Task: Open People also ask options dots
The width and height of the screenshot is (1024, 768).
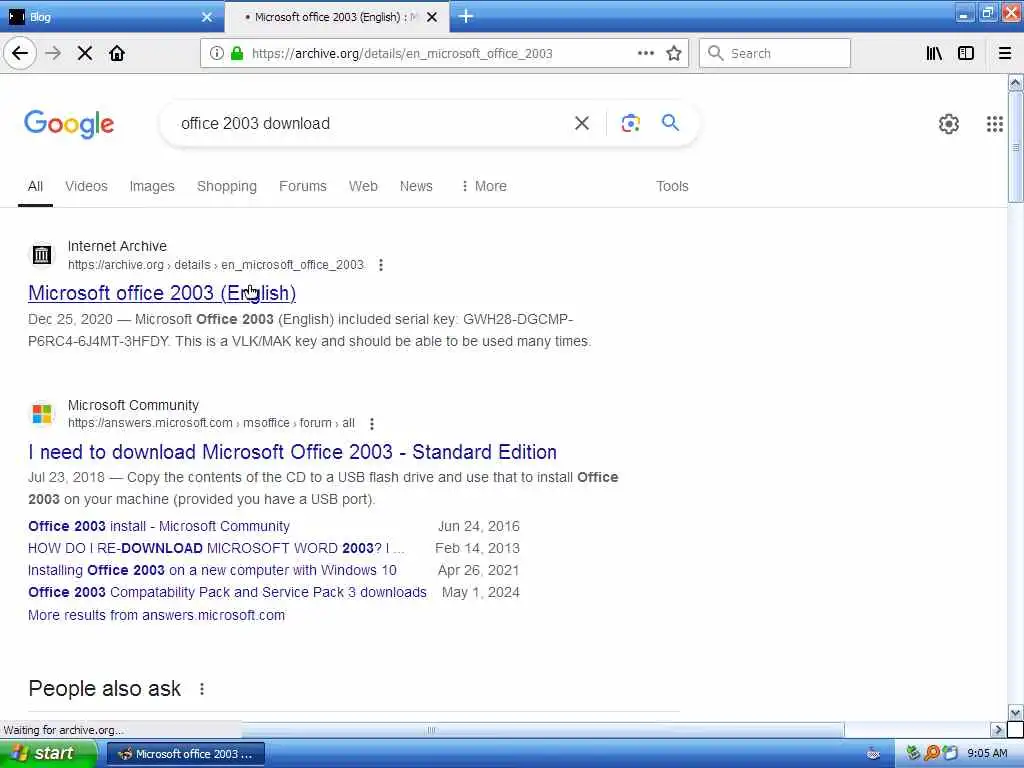Action: pos(202,689)
